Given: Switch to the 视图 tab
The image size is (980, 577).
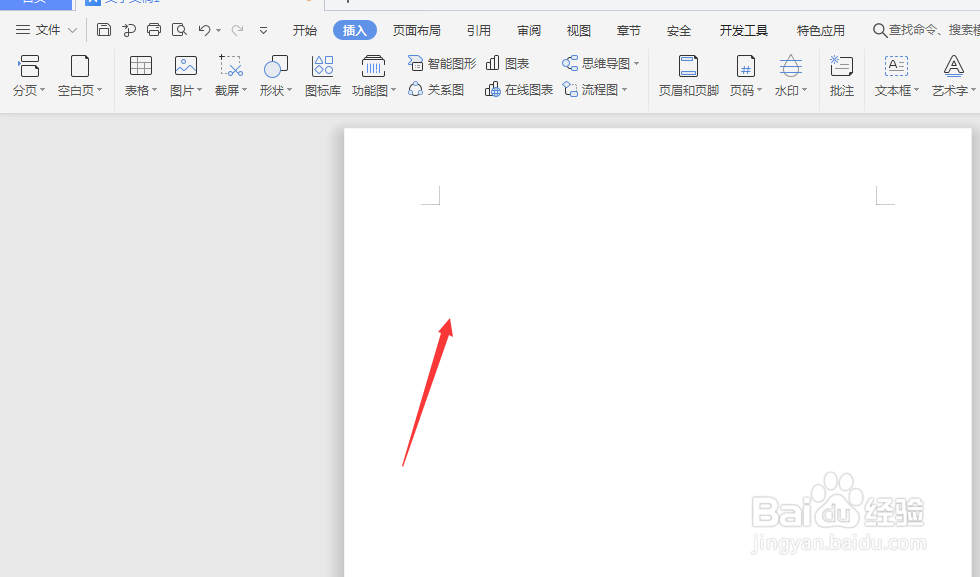Looking at the screenshot, I should click(579, 30).
